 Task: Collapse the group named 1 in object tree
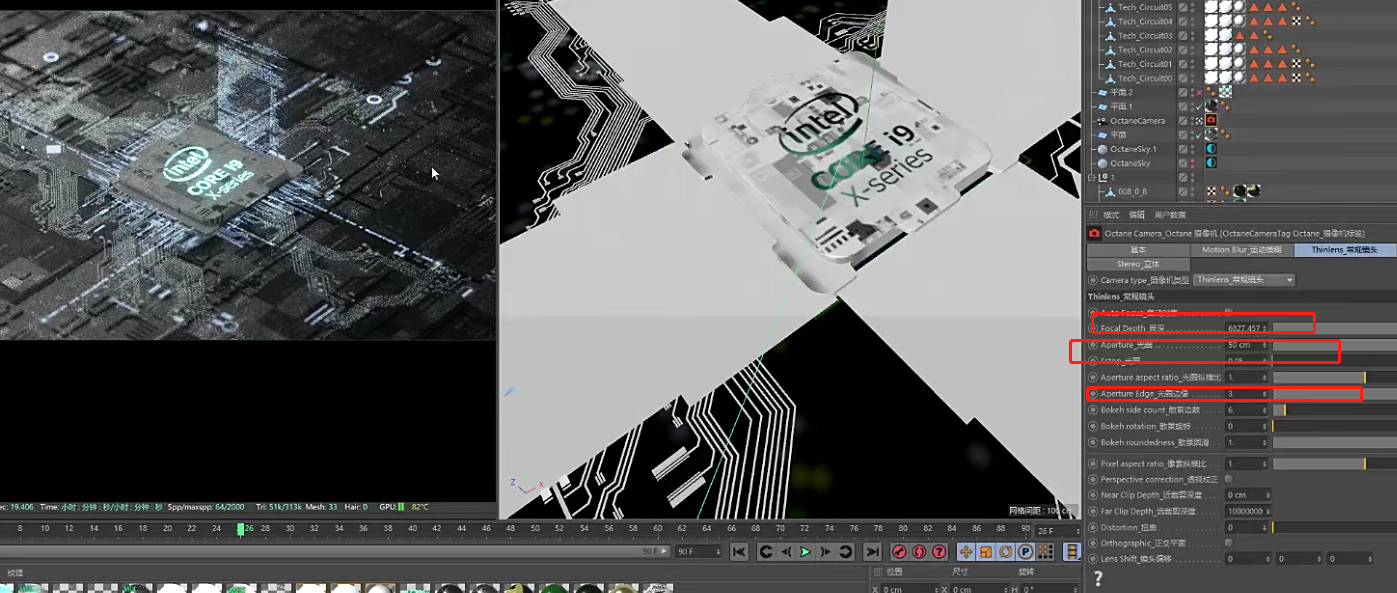pyautogui.click(x=1092, y=177)
